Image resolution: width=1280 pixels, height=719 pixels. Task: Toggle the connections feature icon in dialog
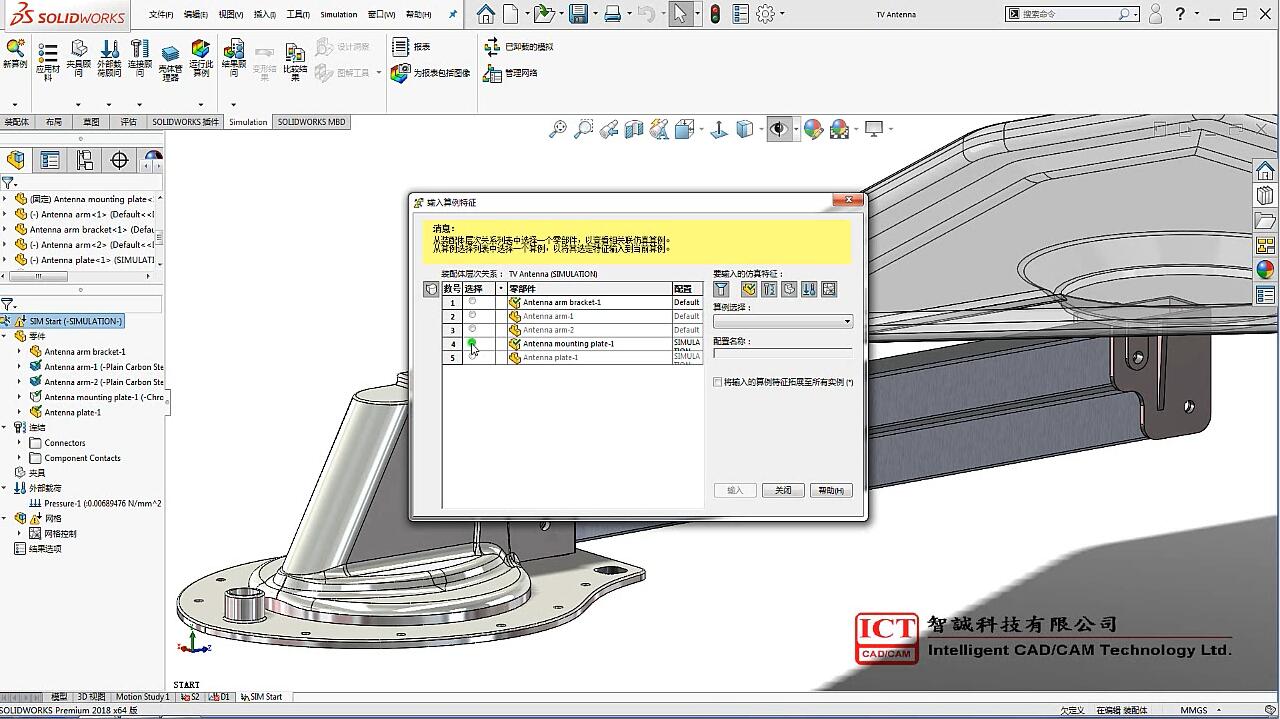769,289
